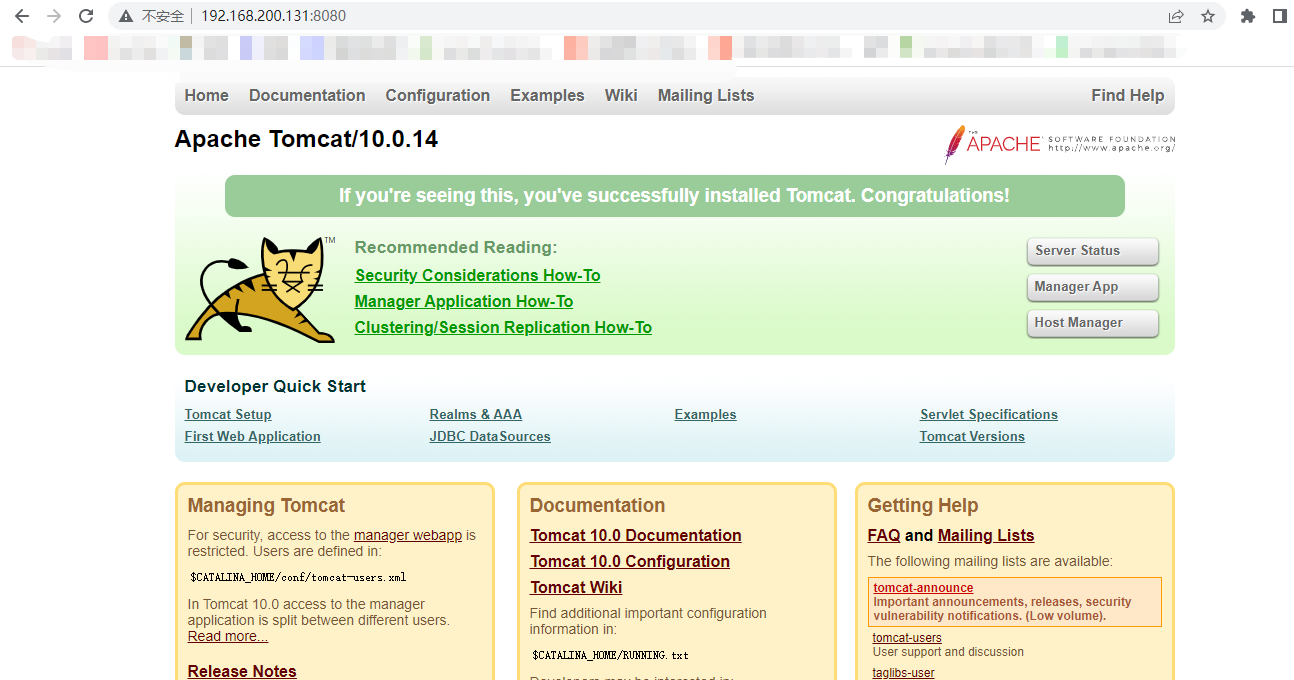Screen dimensions: 1294x680
Task: Click the share page icon
Action: click(1176, 16)
